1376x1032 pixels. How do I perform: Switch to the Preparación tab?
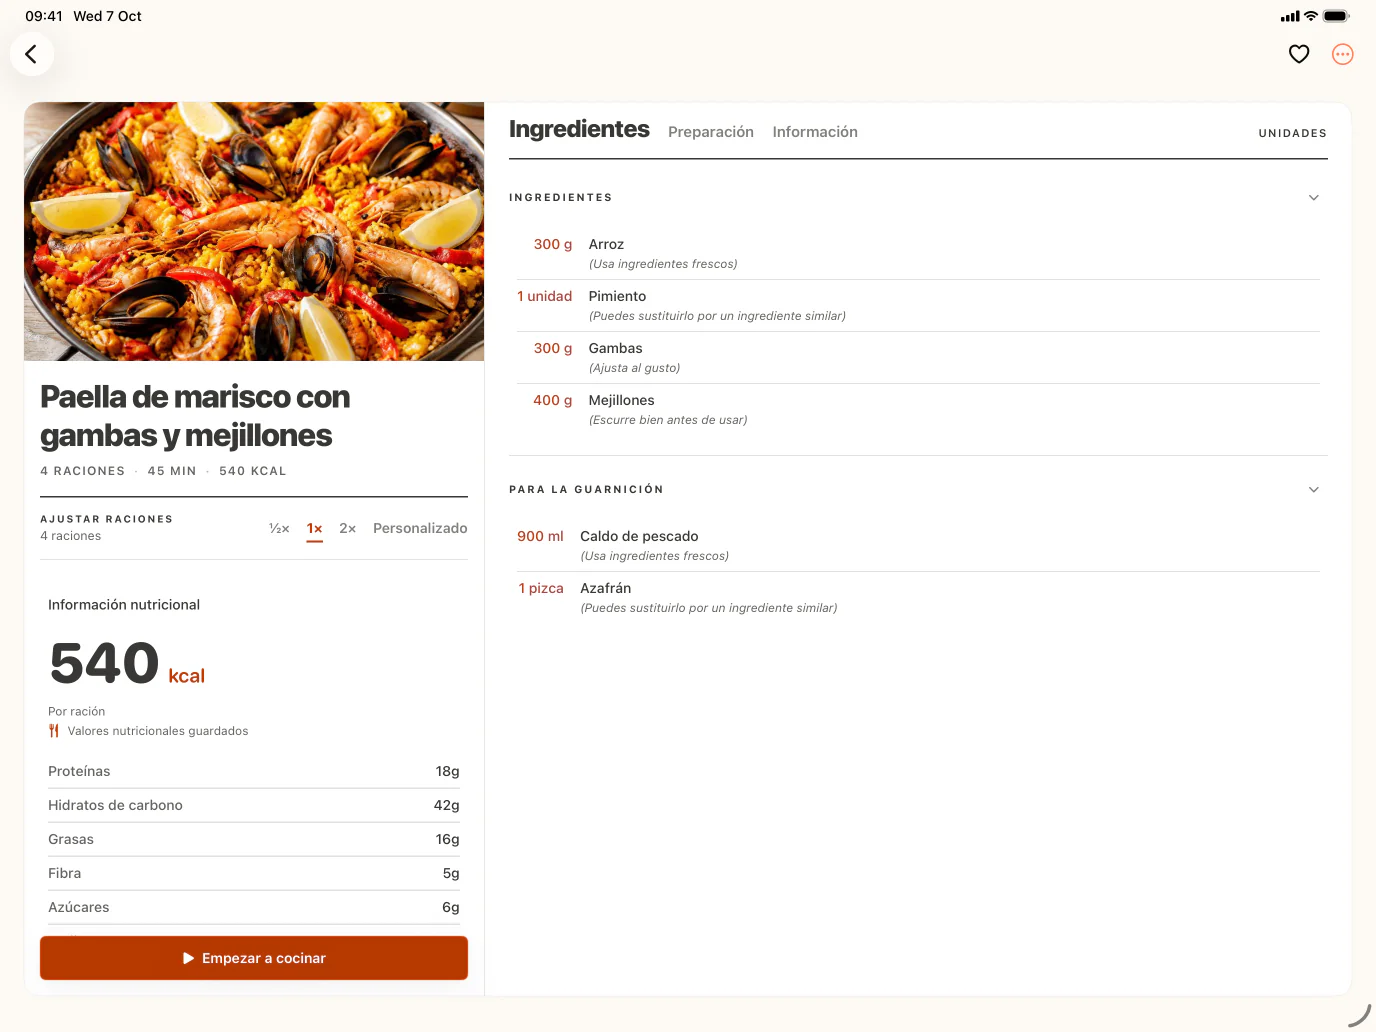tap(711, 132)
